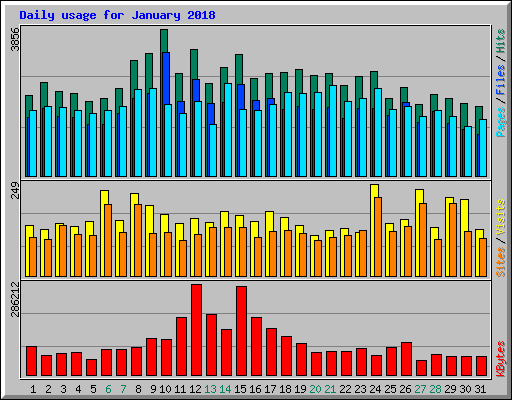
Task: Click green weekend day label 27
Action: (x=420, y=389)
